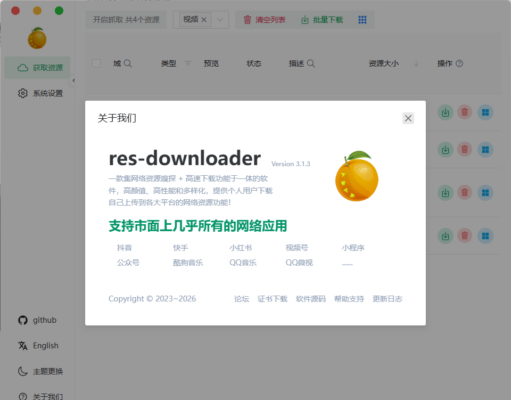Expand the resource type filter dropdown
Viewport: 511px width, 400px height.
pos(220,20)
